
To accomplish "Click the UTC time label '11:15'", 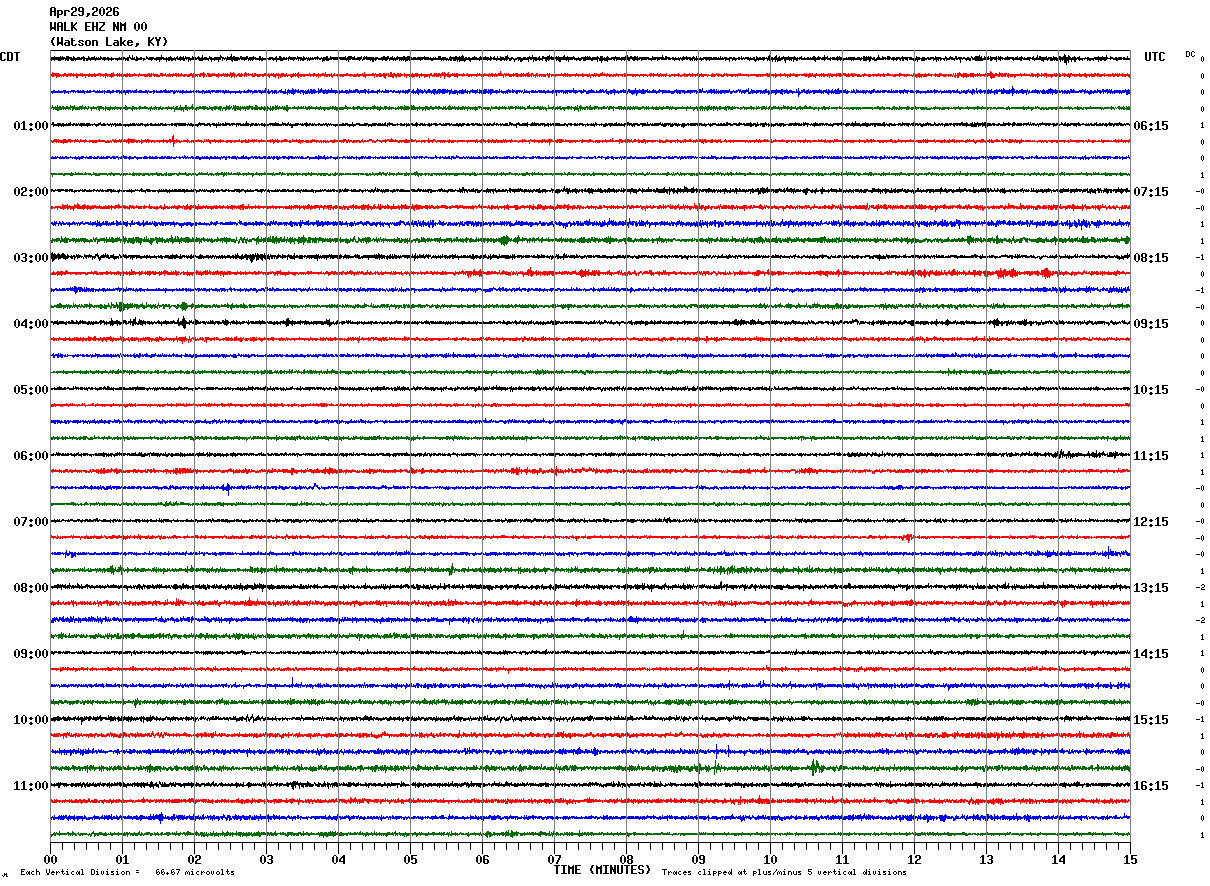I will tap(1151, 456).
